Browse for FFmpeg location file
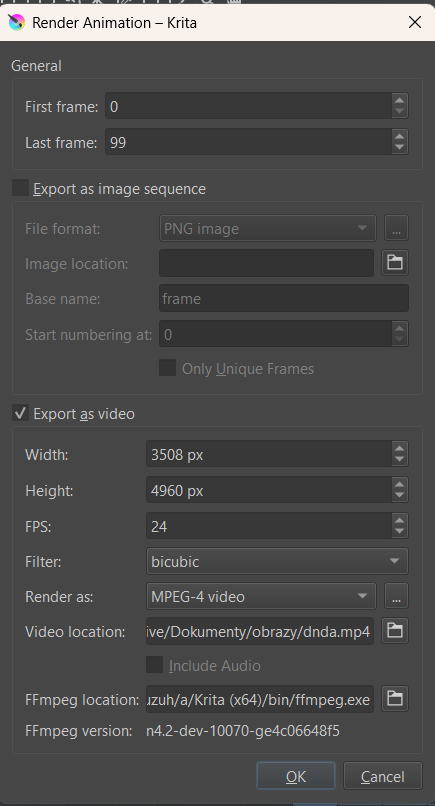Viewport: 435px width, 806px height. [395, 699]
